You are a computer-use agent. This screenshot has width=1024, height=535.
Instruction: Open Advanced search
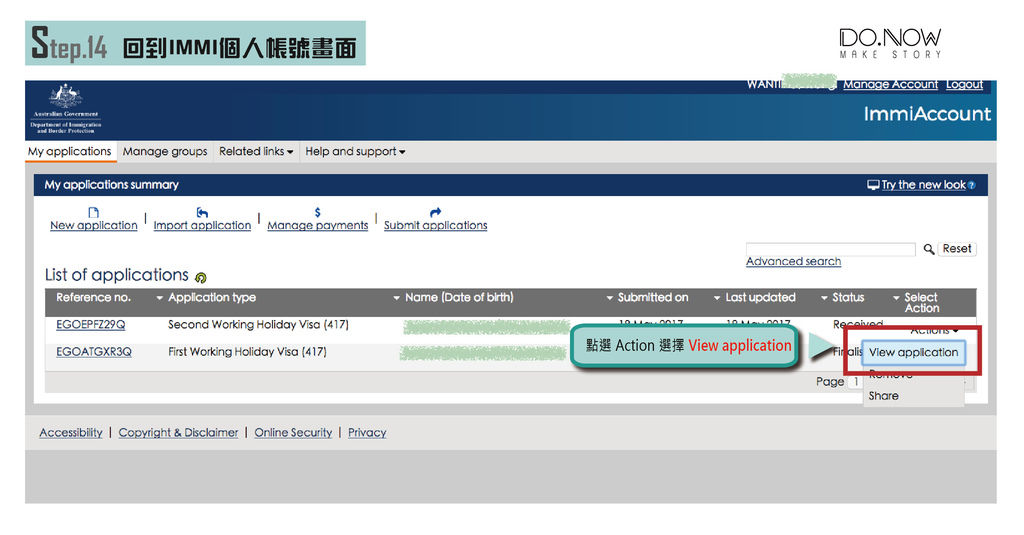point(793,261)
